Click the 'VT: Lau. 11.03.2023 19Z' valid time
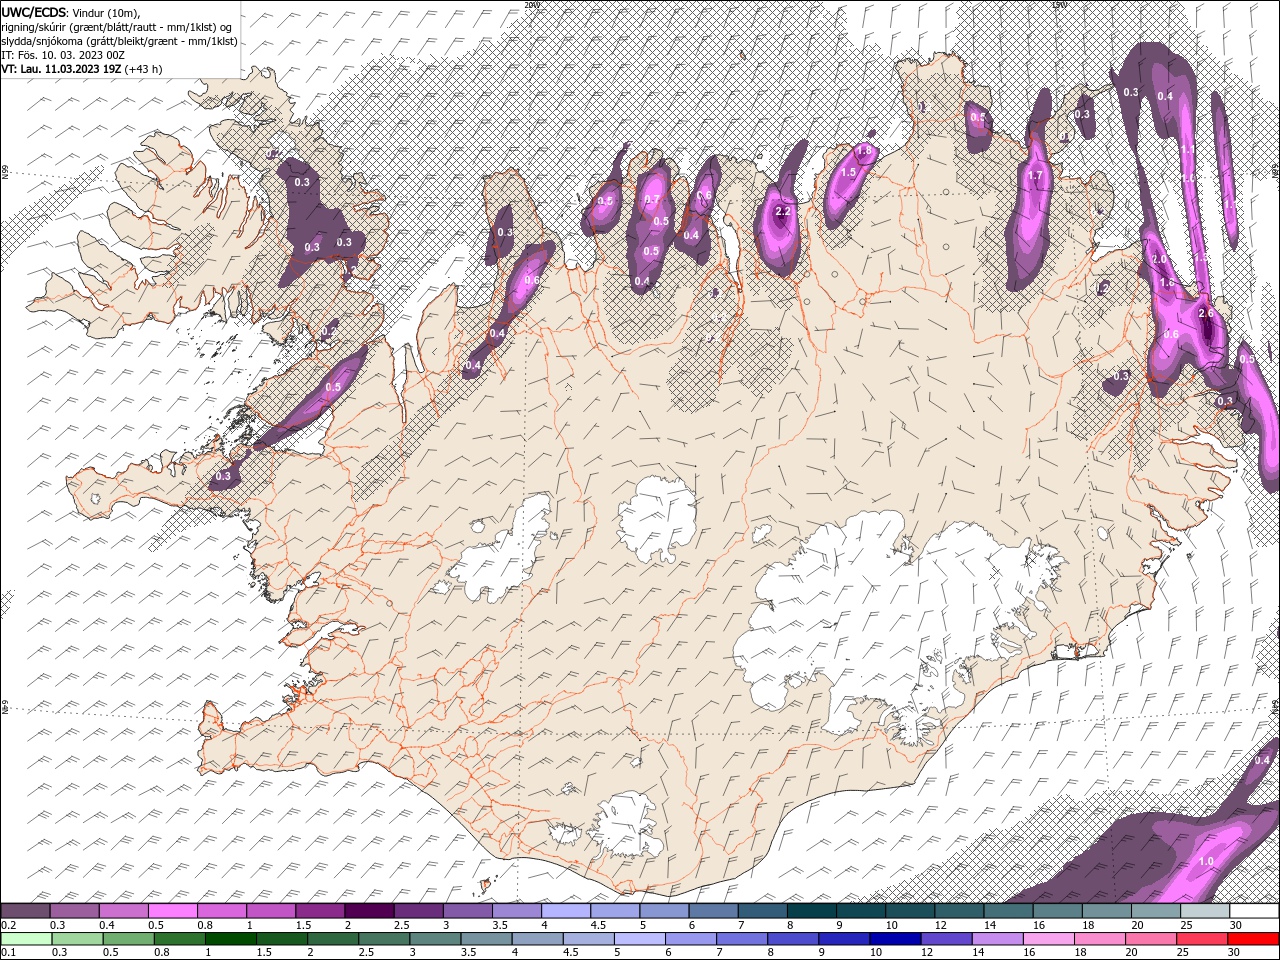Image resolution: width=1280 pixels, height=960 pixels. point(61,69)
